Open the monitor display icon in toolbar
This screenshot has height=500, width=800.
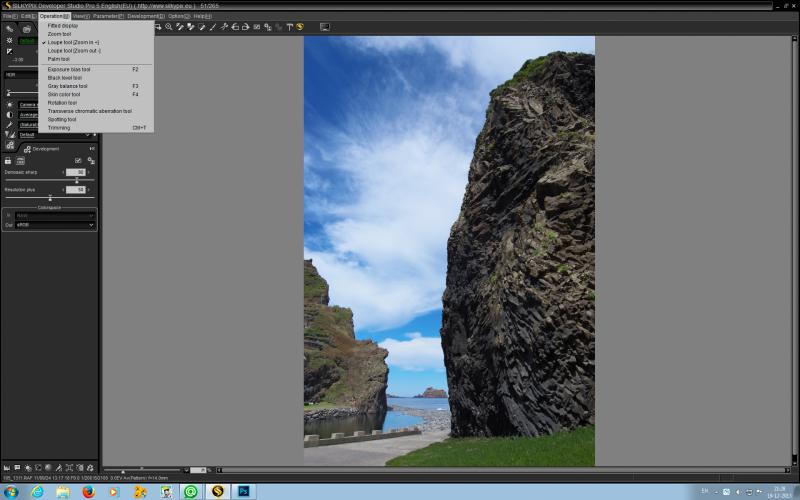click(324, 27)
